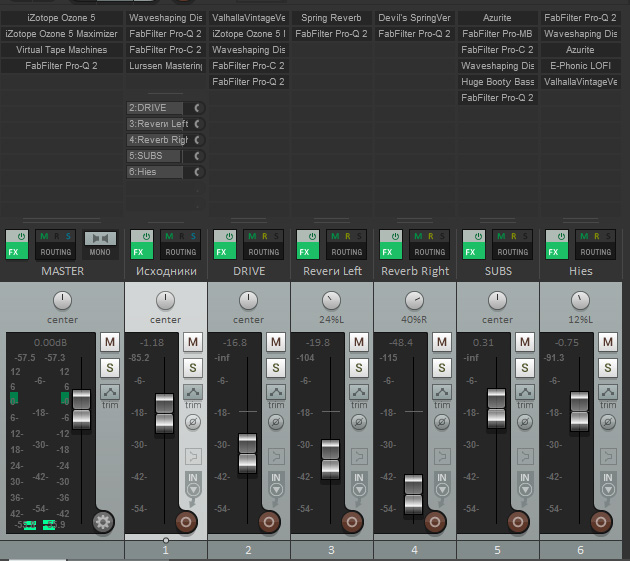Arm record on the Hies track
This screenshot has width=630, height=561.
pyautogui.click(x=601, y=522)
